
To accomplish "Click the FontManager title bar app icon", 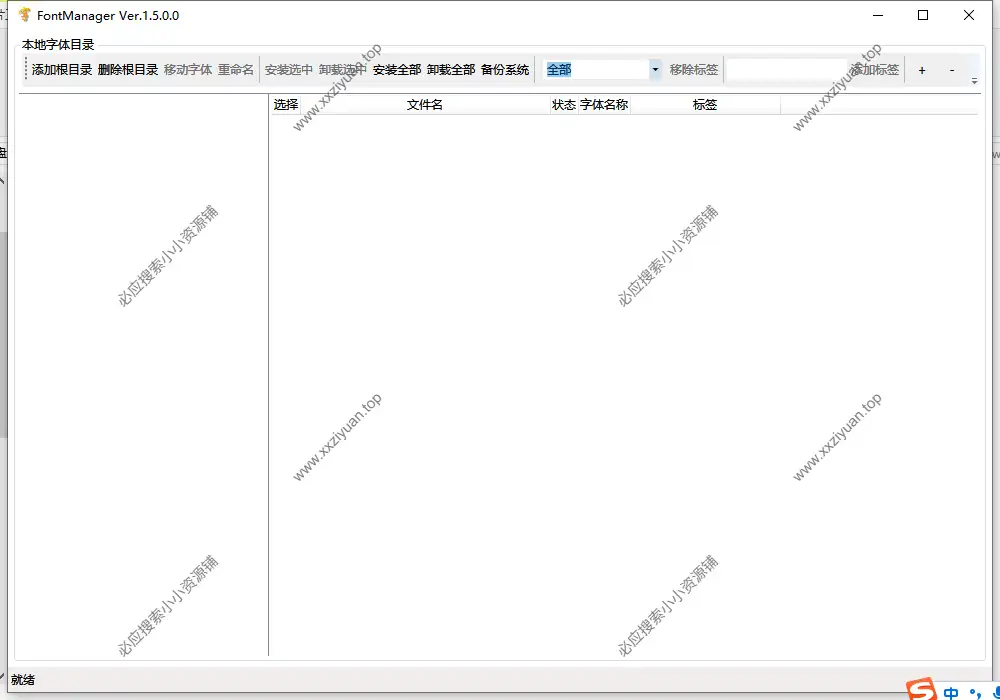I will [25, 15].
